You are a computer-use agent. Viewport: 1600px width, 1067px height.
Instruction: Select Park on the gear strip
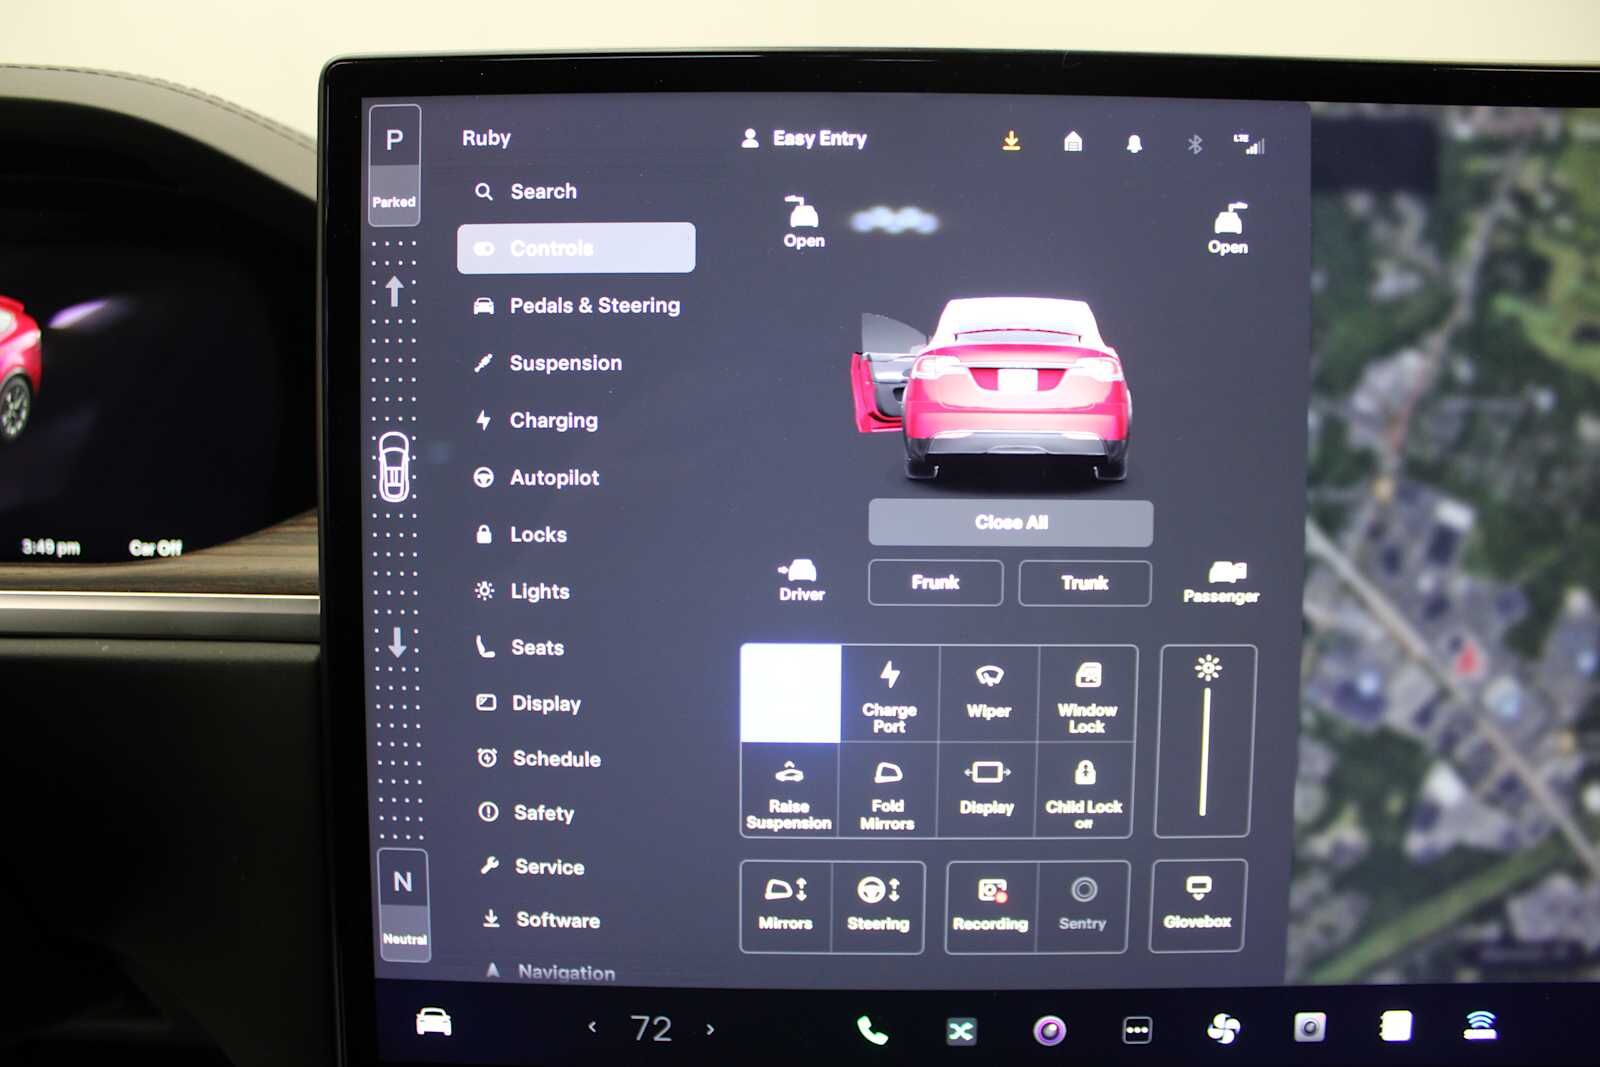coord(395,163)
